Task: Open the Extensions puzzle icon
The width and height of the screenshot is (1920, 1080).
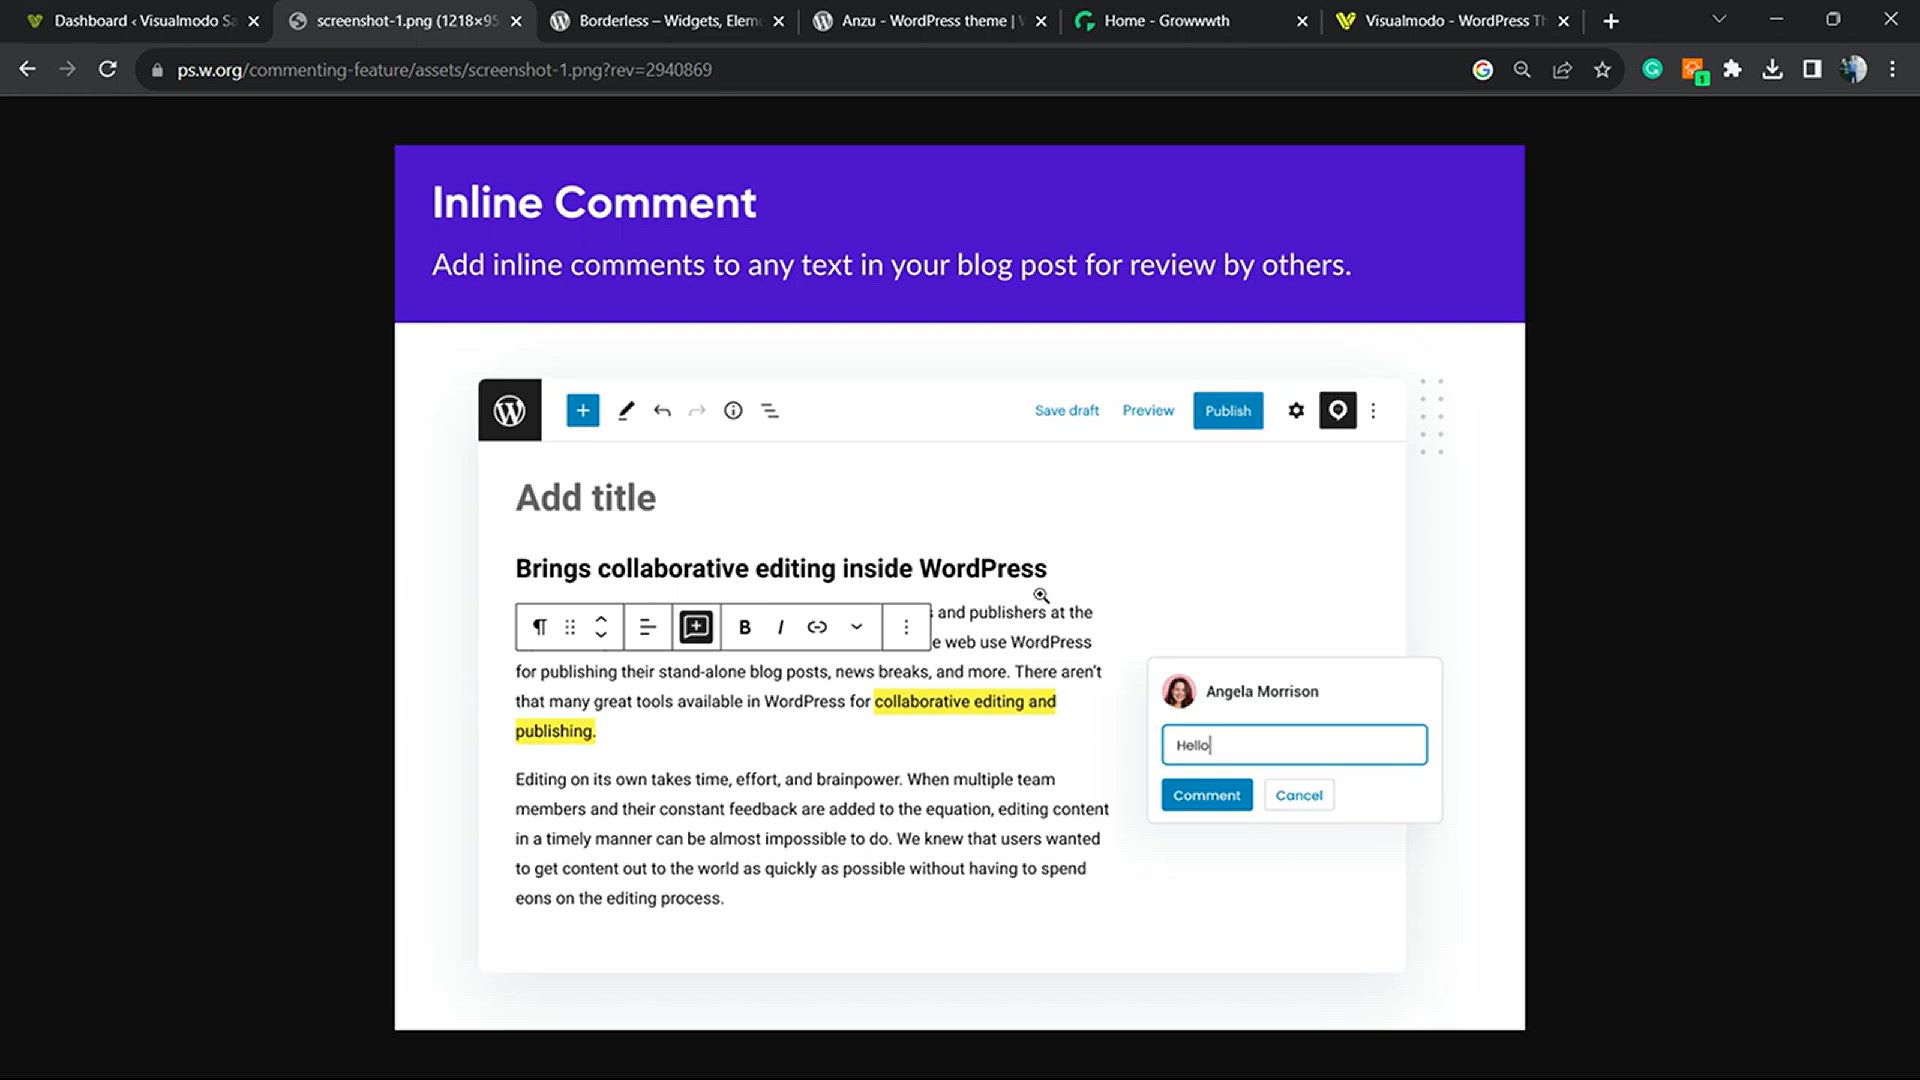Action: click(1732, 69)
